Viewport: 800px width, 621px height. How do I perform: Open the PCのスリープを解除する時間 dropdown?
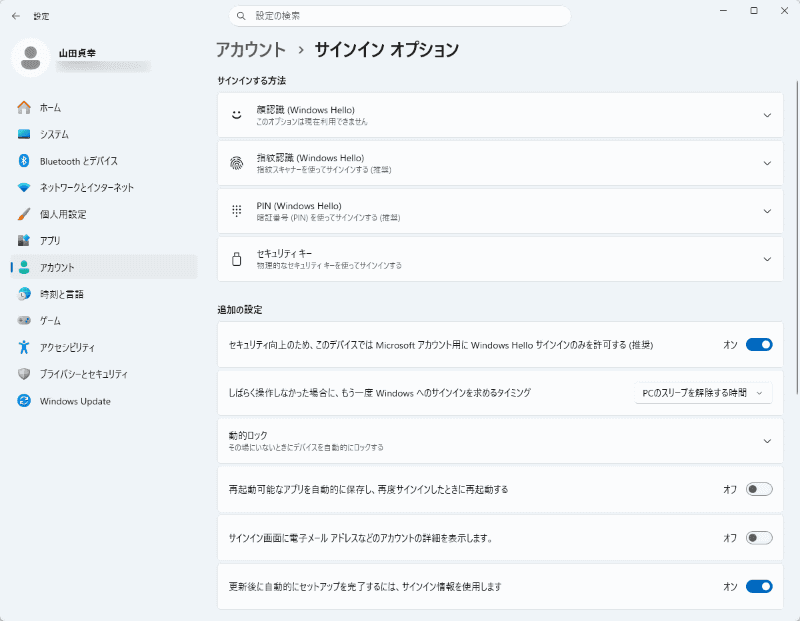[x=703, y=393]
